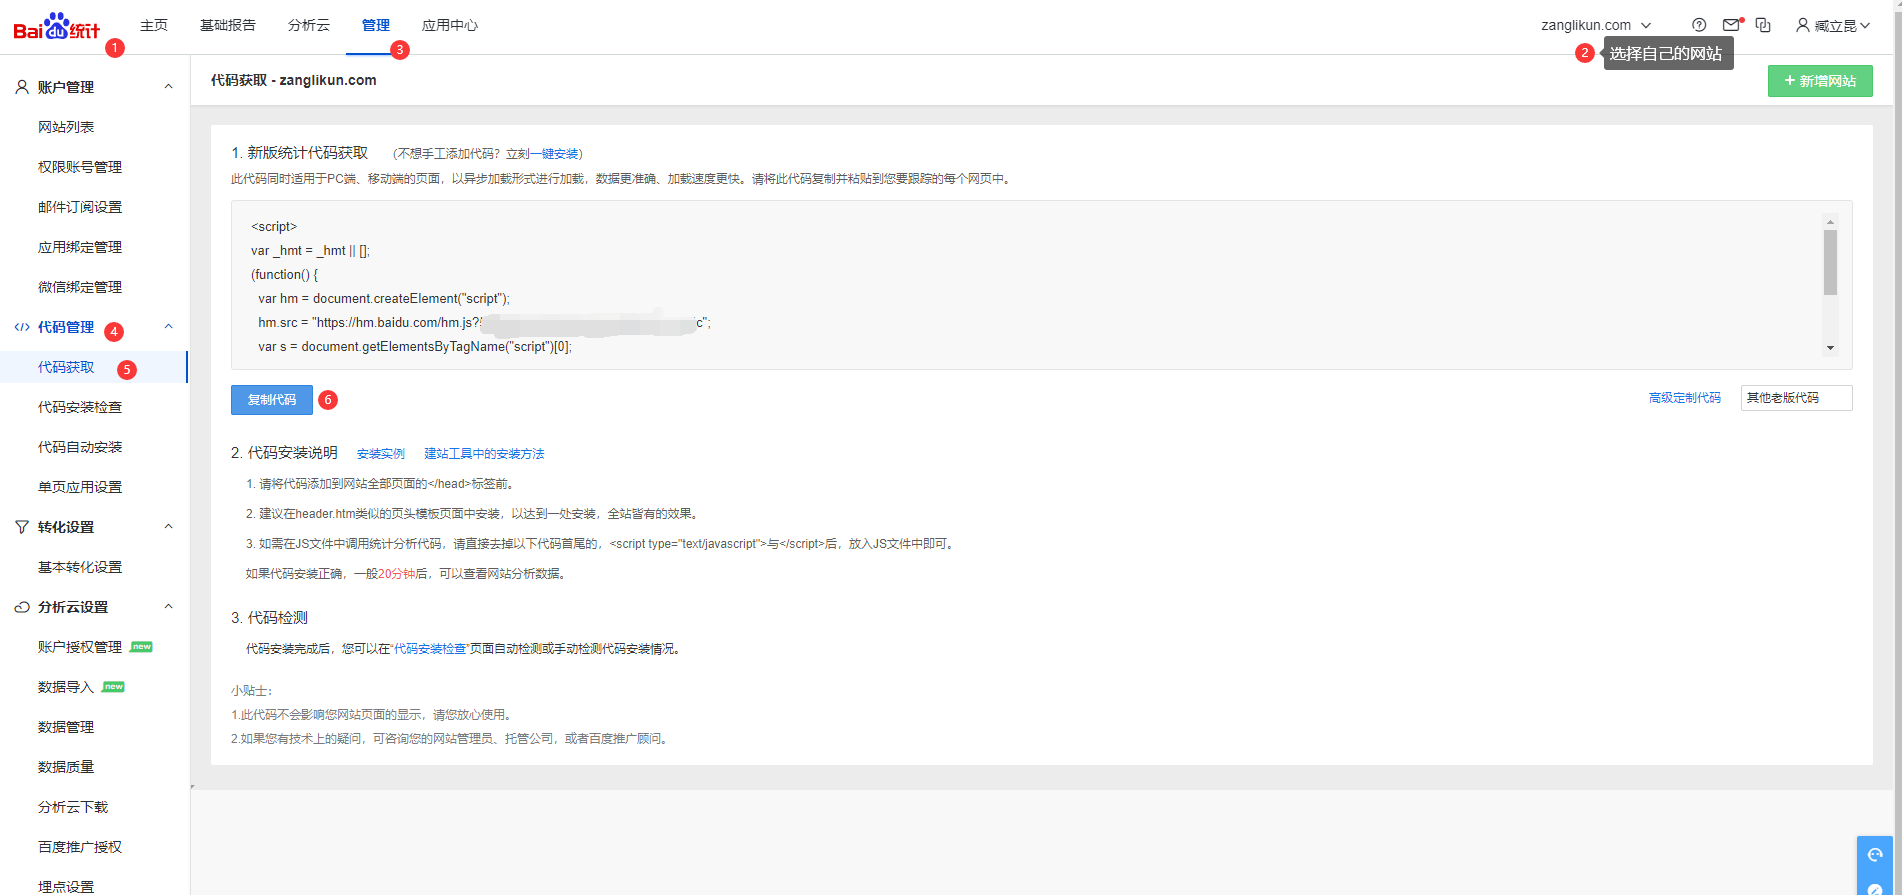Open 百度推广授权 in the sidebar
This screenshot has width=1902, height=895.
point(80,847)
